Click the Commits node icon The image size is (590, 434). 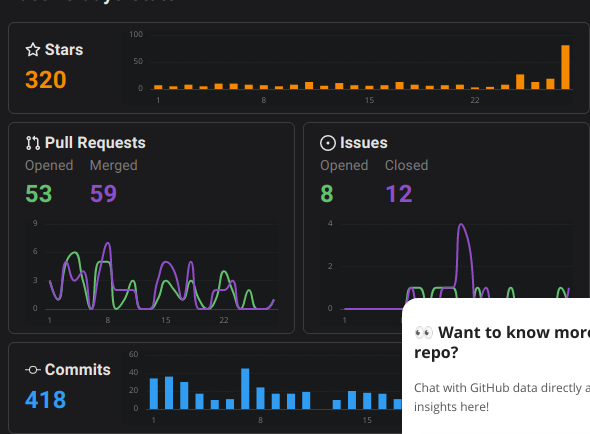33,370
